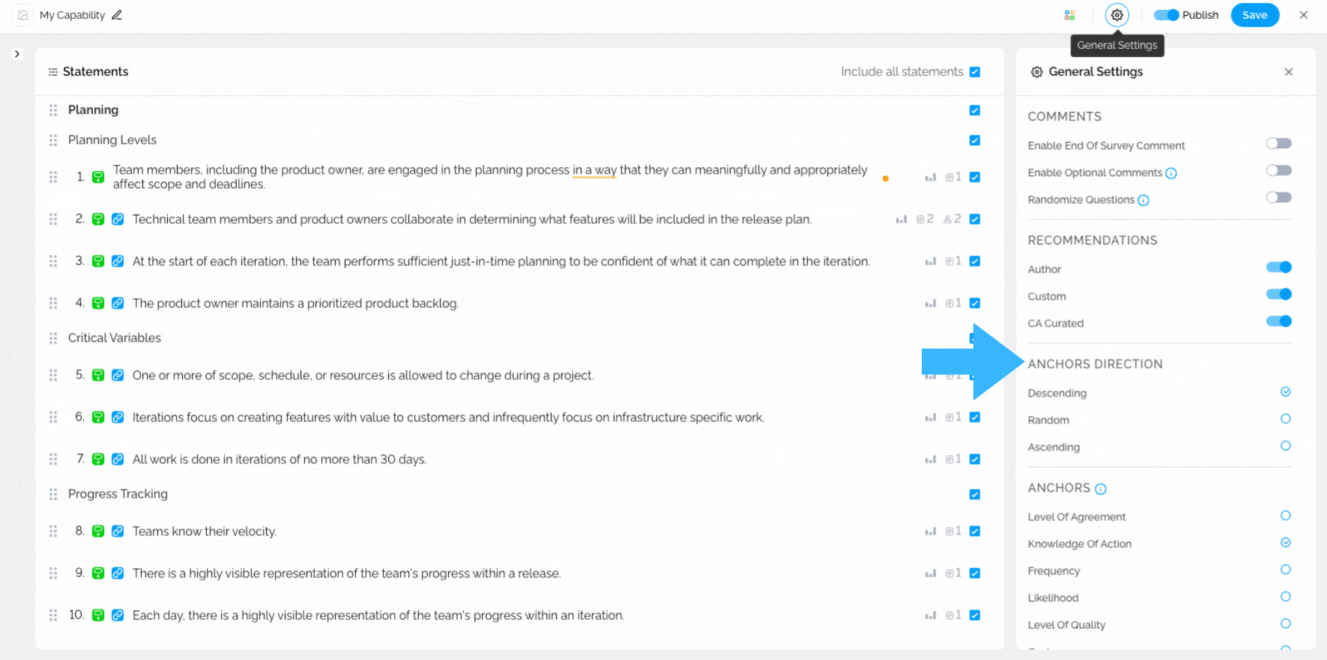Uncheck the Include all statements checkbox
Image resolution: width=1327 pixels, height=660 pixels.
(975, 72)
